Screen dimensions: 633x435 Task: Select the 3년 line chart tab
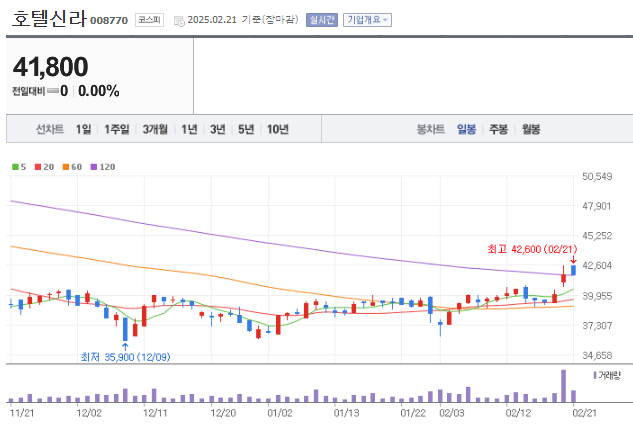[218, 129]
